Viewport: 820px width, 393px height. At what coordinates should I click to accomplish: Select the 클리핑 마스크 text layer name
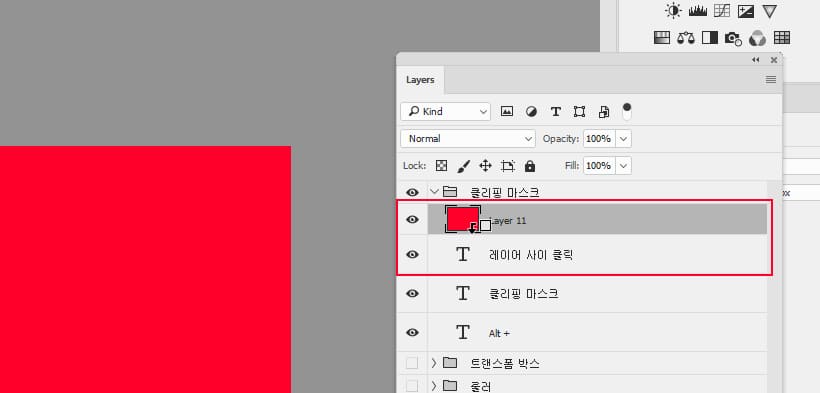523,294
